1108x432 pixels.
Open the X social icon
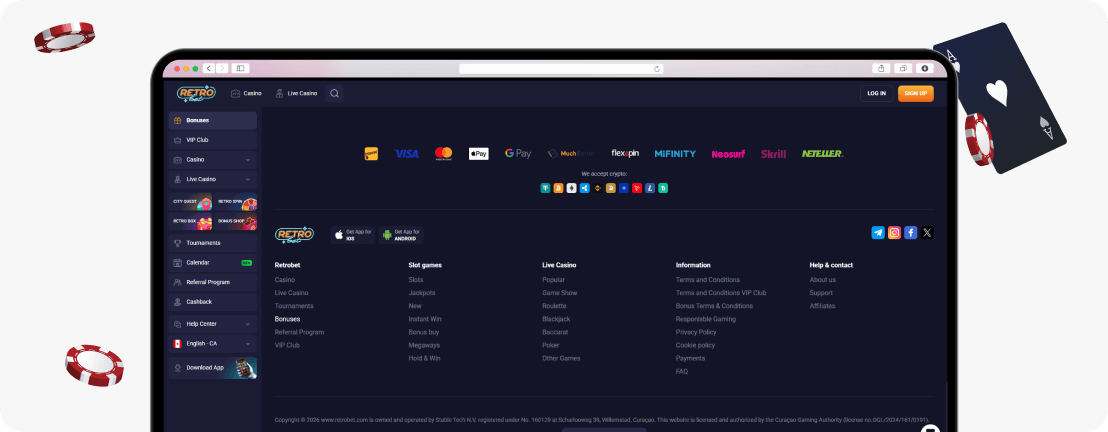click(x=927, y=233)
